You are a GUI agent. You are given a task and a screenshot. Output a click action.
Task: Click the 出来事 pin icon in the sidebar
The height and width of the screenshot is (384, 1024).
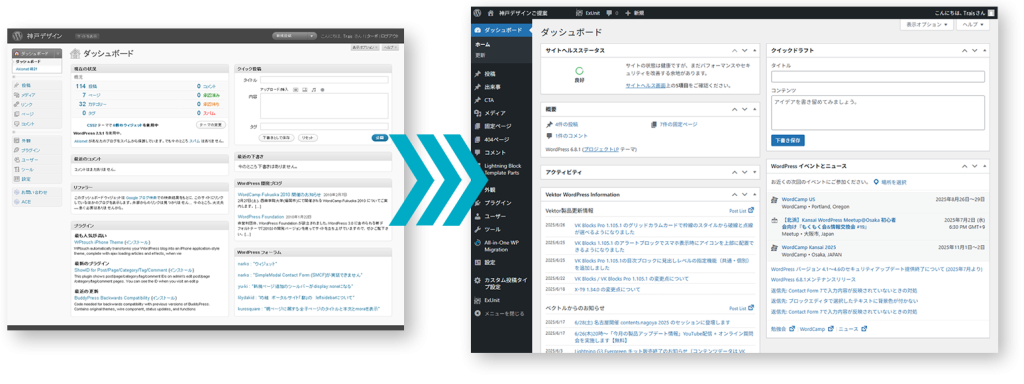(x=478, y=87)
